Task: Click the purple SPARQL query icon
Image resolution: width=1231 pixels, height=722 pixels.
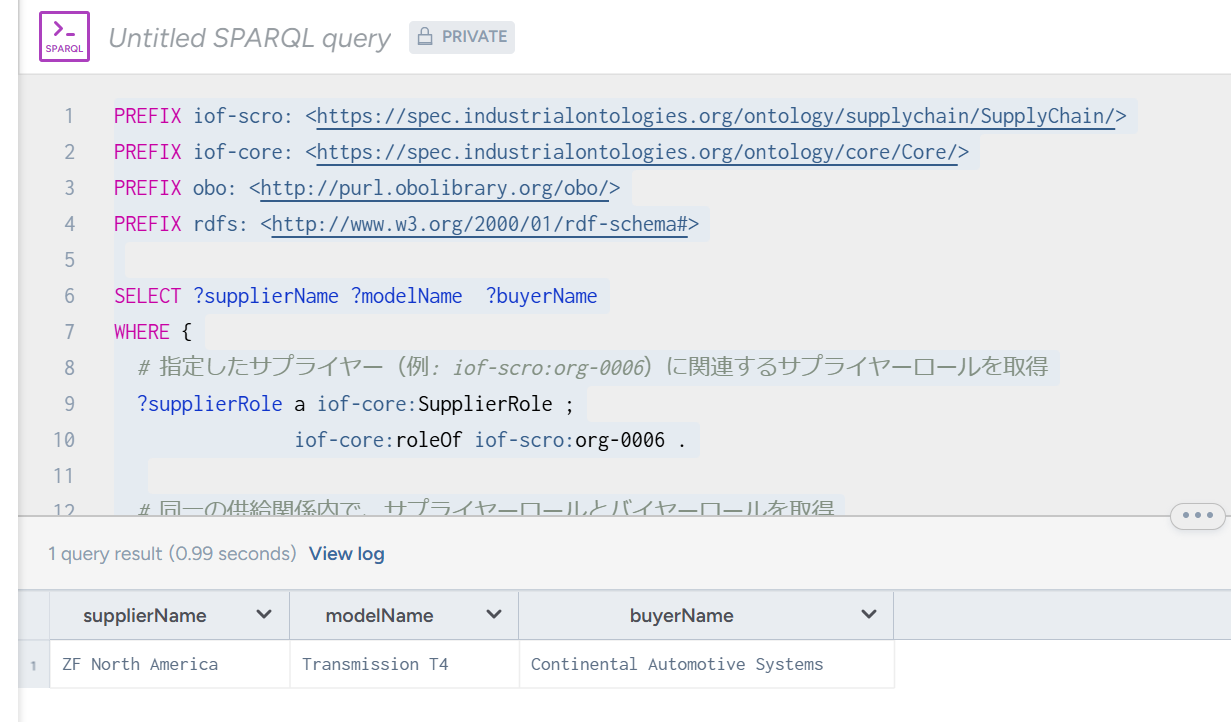Action: coord(64,37)
